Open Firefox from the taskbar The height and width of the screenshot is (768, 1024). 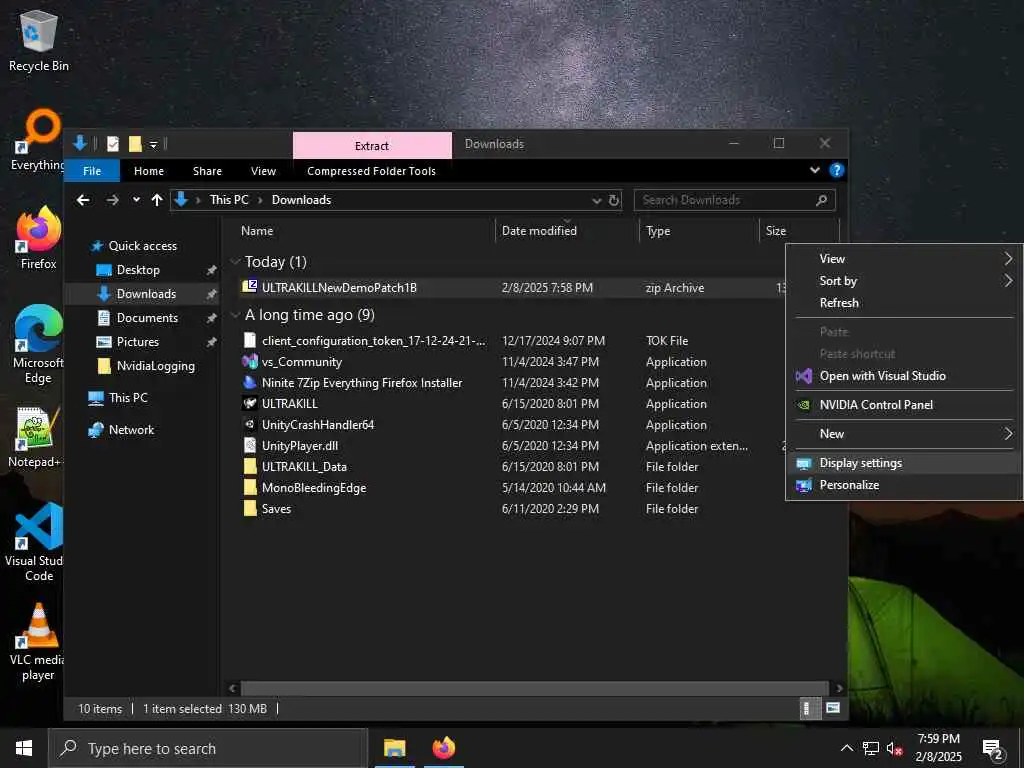click(444, 748)
